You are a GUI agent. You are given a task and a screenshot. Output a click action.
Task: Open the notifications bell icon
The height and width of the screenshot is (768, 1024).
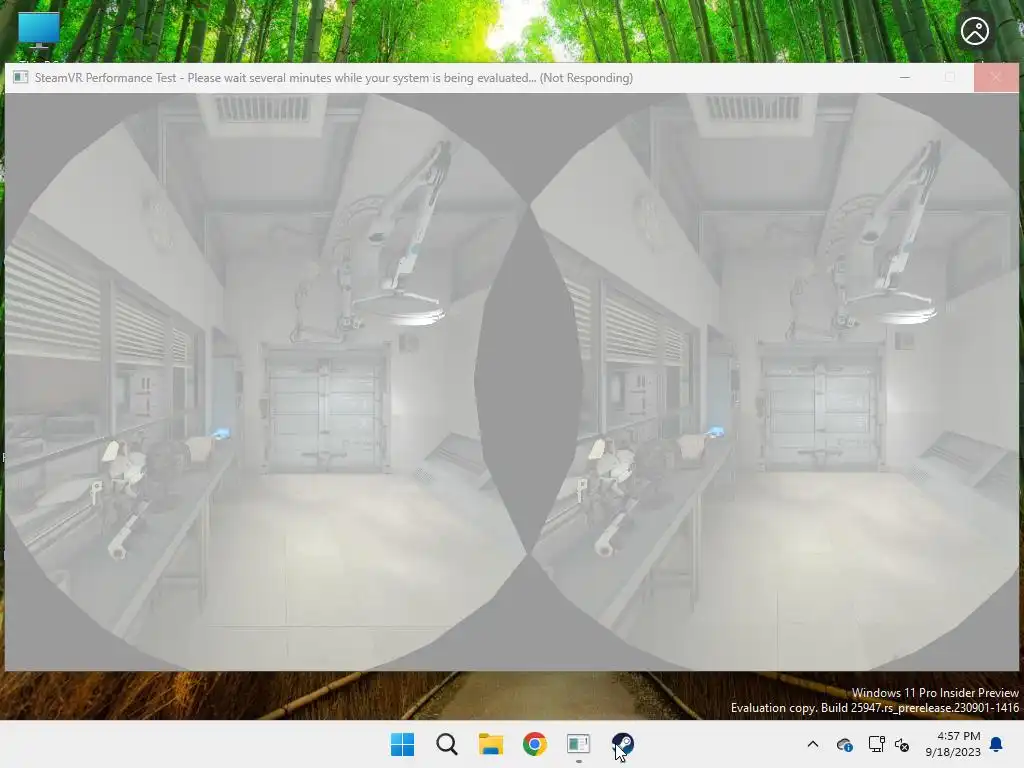pos(997,744)
